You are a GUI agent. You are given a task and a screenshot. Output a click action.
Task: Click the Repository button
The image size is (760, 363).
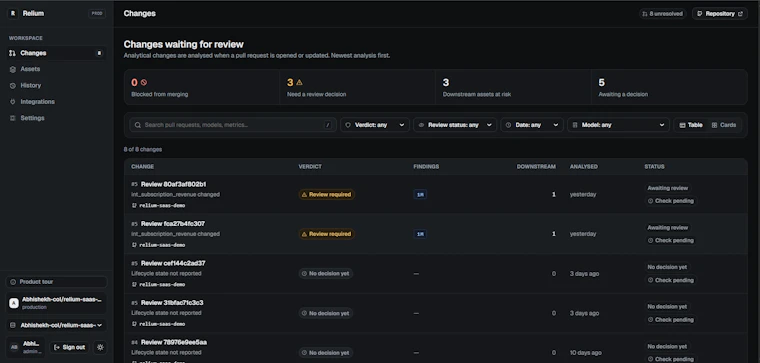[x=720, y=14]
